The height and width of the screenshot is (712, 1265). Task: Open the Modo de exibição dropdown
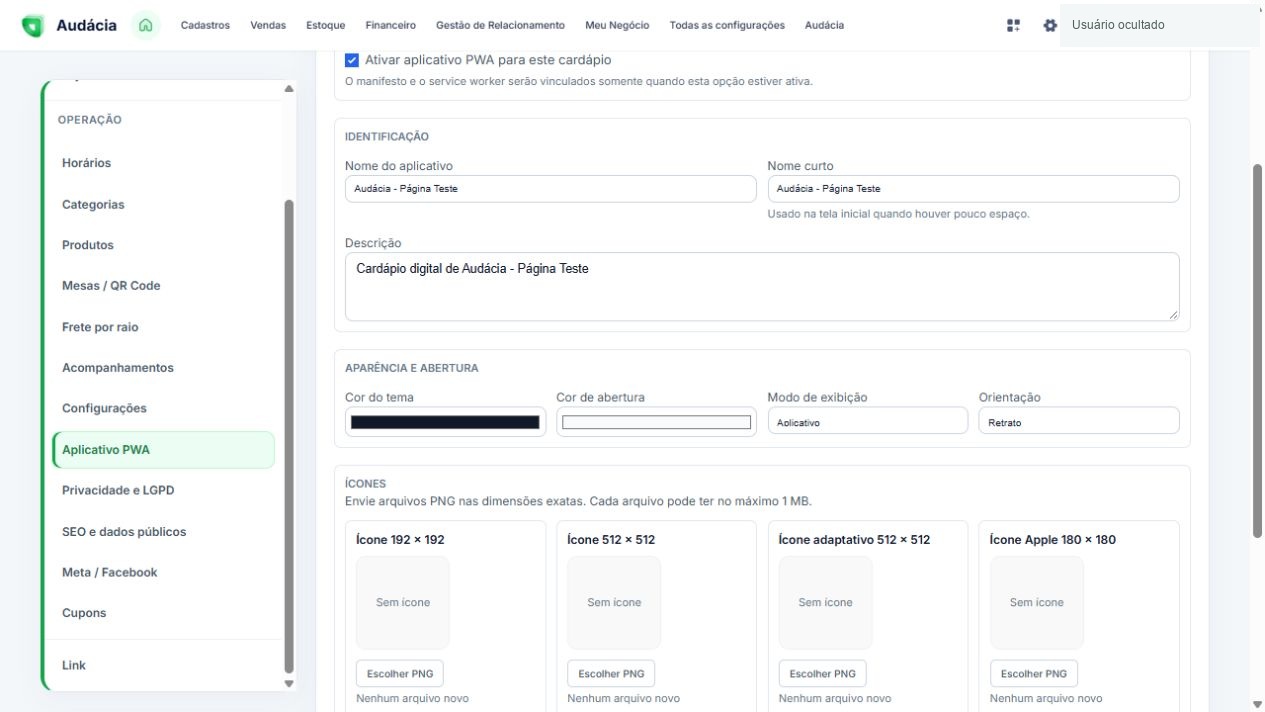[867, 421]
